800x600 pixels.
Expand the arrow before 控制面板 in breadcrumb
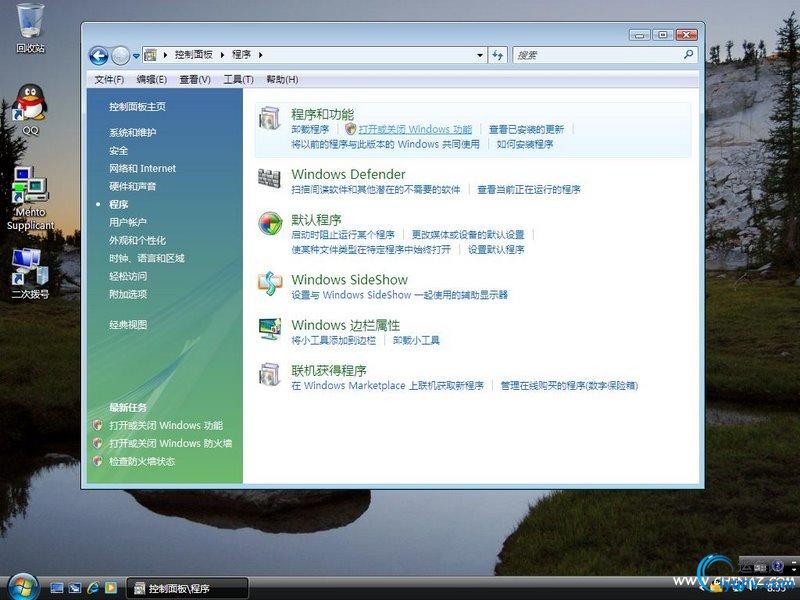pos(165,55)
